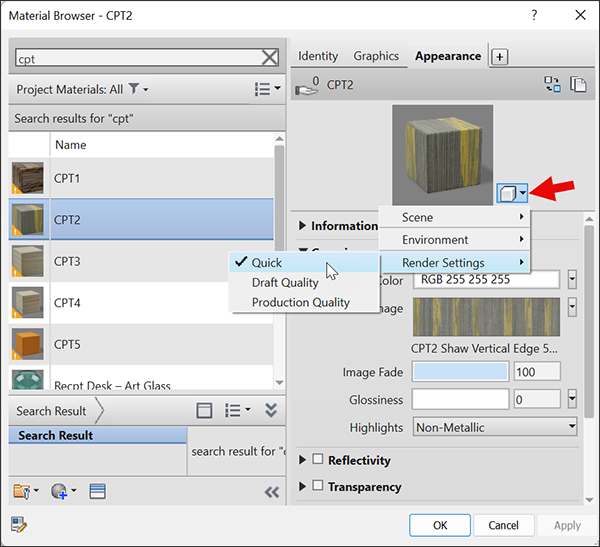Switch to the Graphics tab
Viewport: 600px width, 547px height.
(376, 56)
